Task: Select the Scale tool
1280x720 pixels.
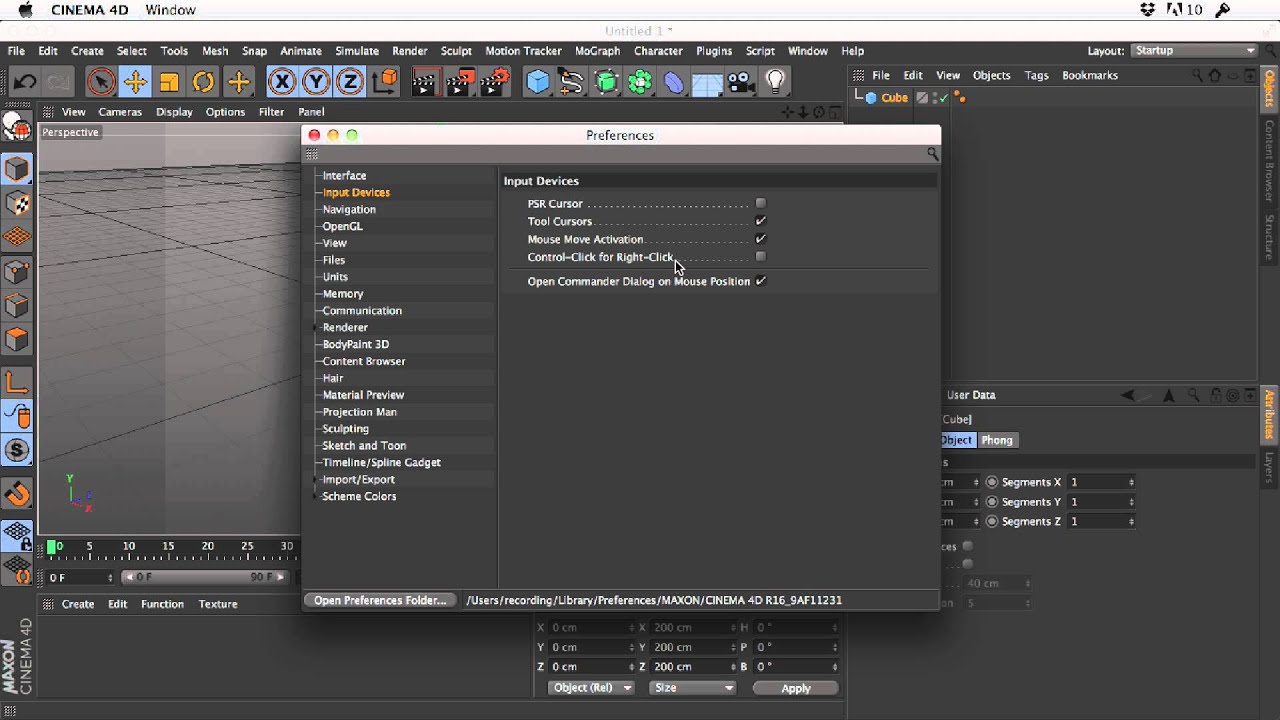Action: [x=169, y=82]
